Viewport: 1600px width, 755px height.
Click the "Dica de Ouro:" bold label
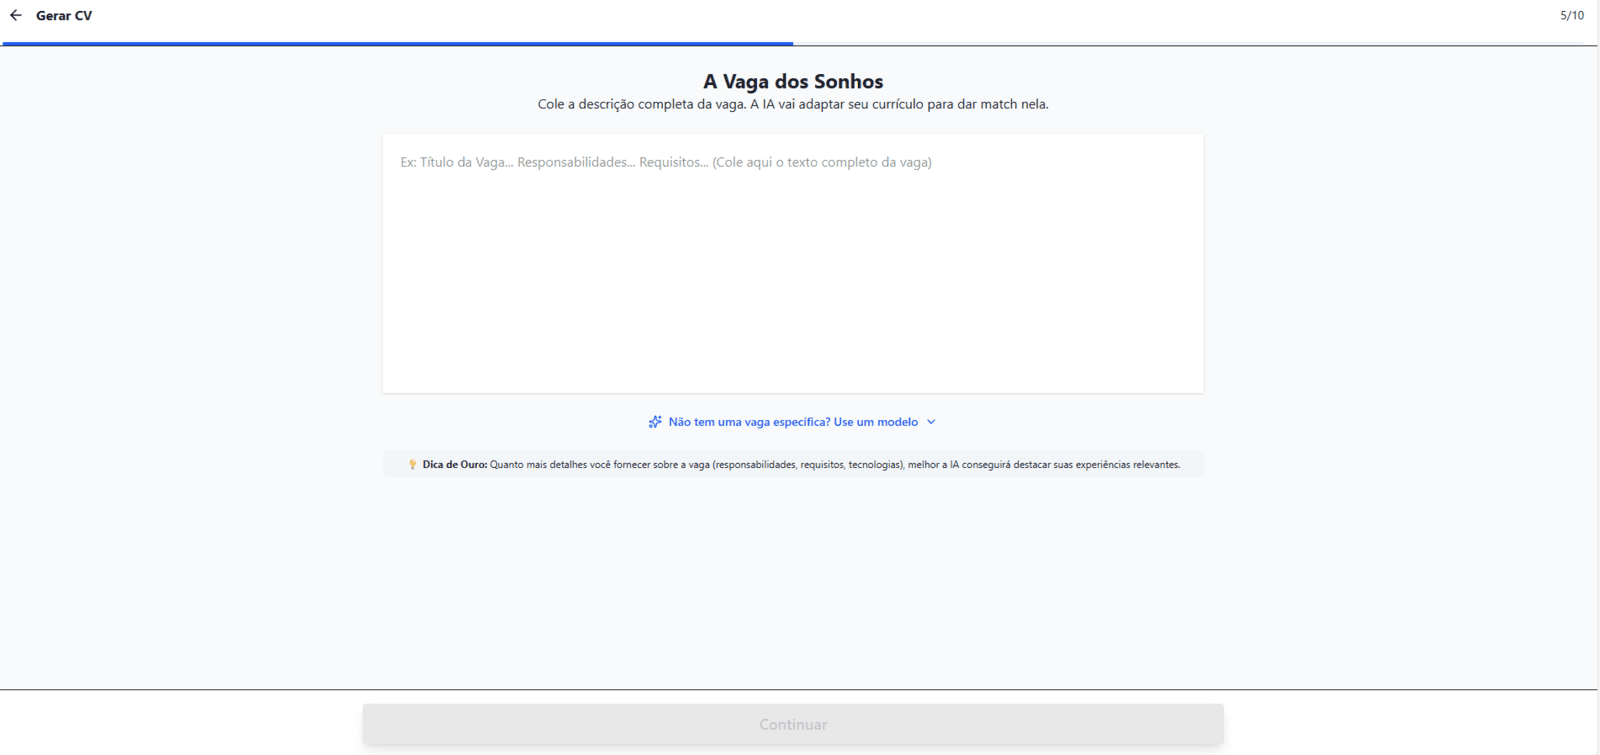coord(455,464)
